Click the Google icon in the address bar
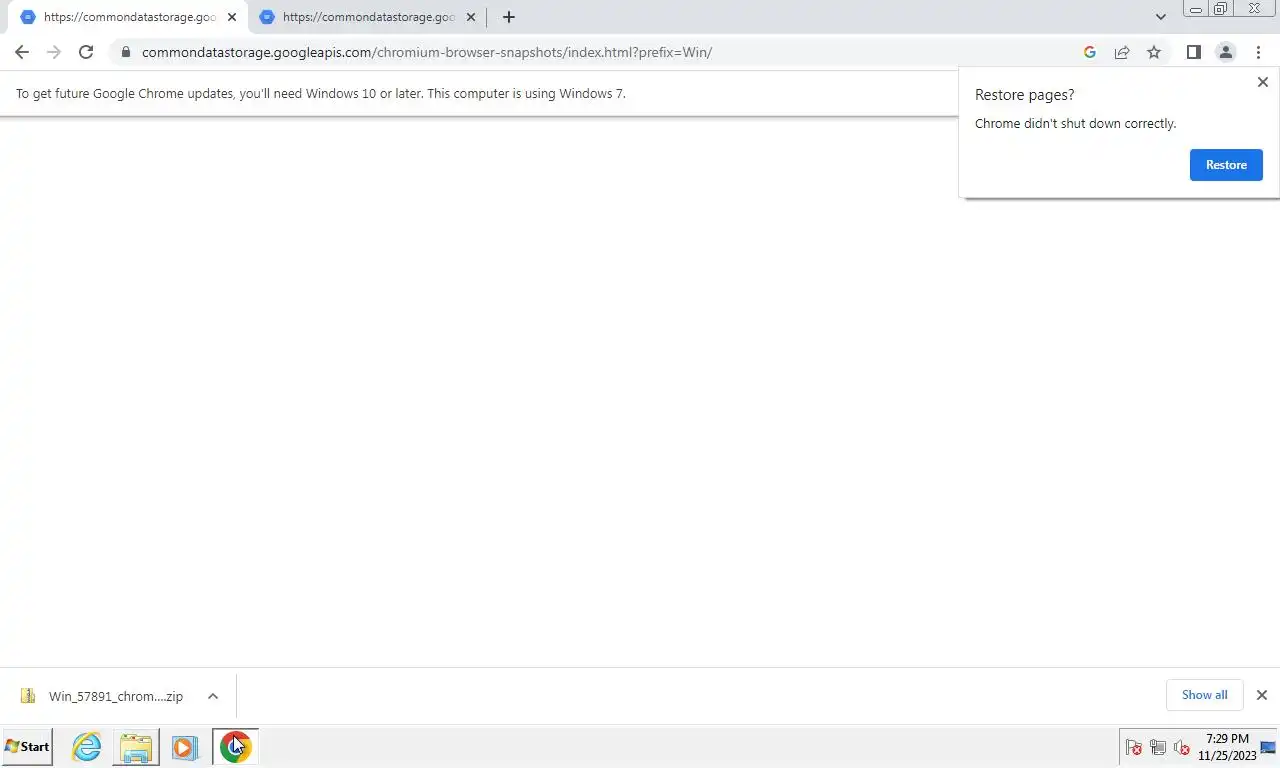 tap(1090, 52)
